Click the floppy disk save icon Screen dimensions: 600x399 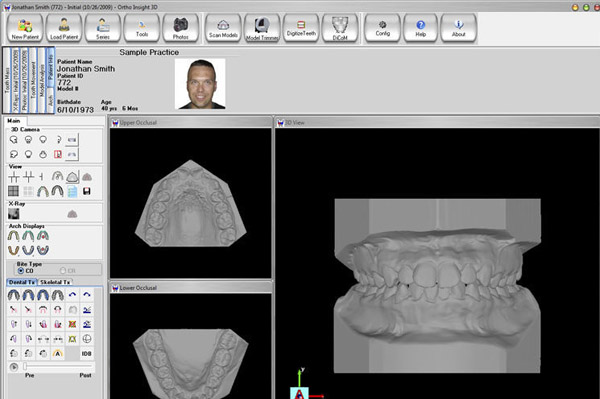pyautogui.click(x=87, y=191)
